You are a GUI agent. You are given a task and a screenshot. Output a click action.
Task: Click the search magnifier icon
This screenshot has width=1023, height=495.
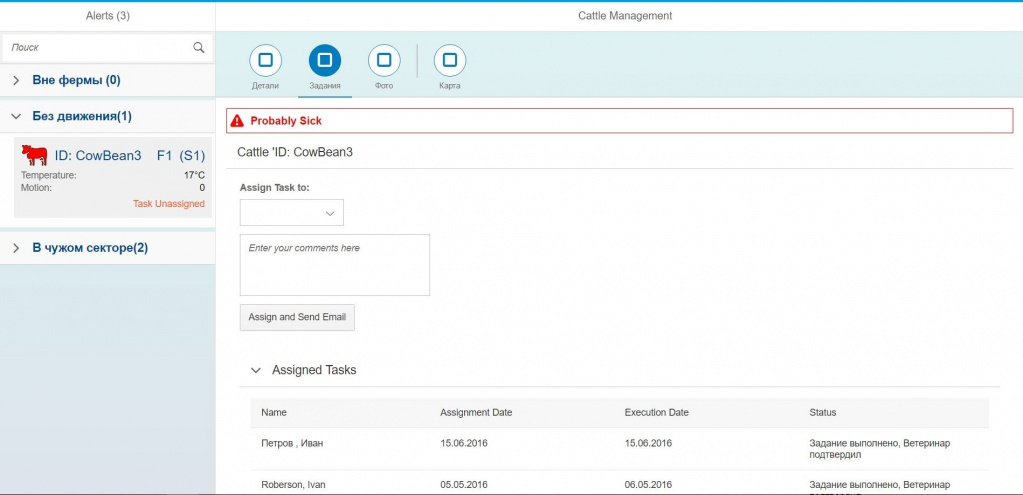click(199, 47)
